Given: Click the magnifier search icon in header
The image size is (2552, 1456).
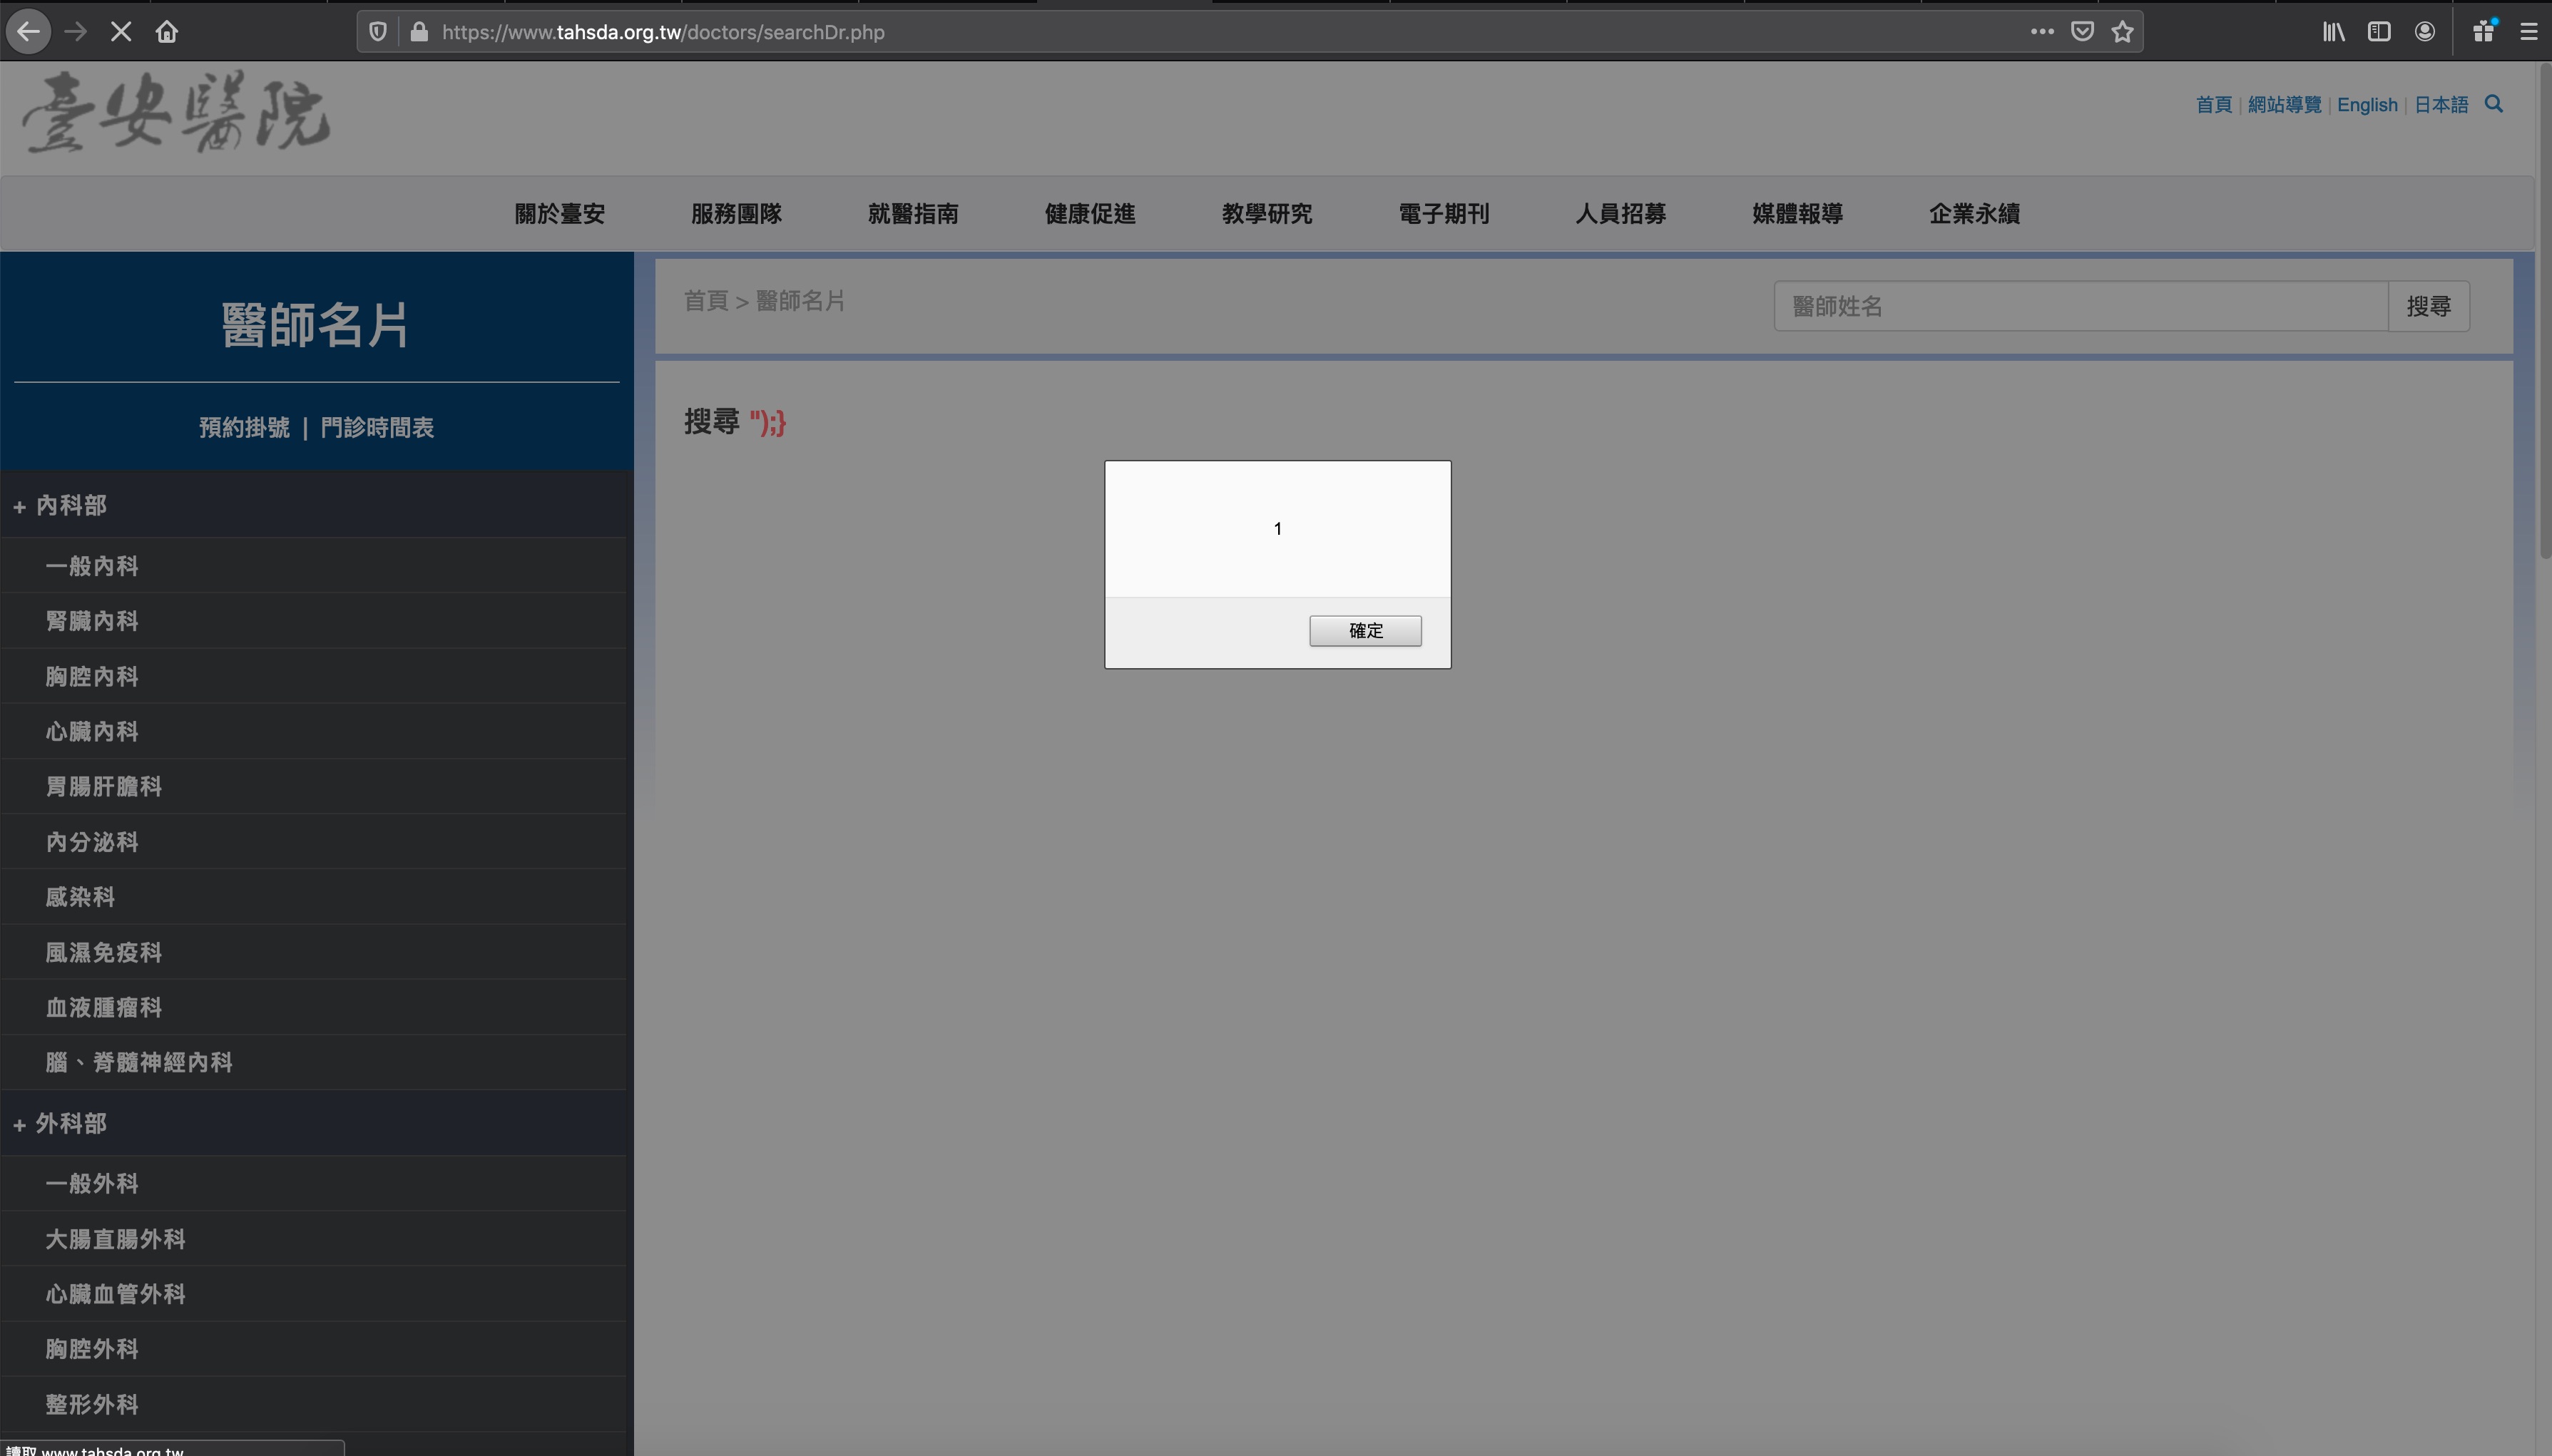Looking at the screenshot, I should point(2494,104).
